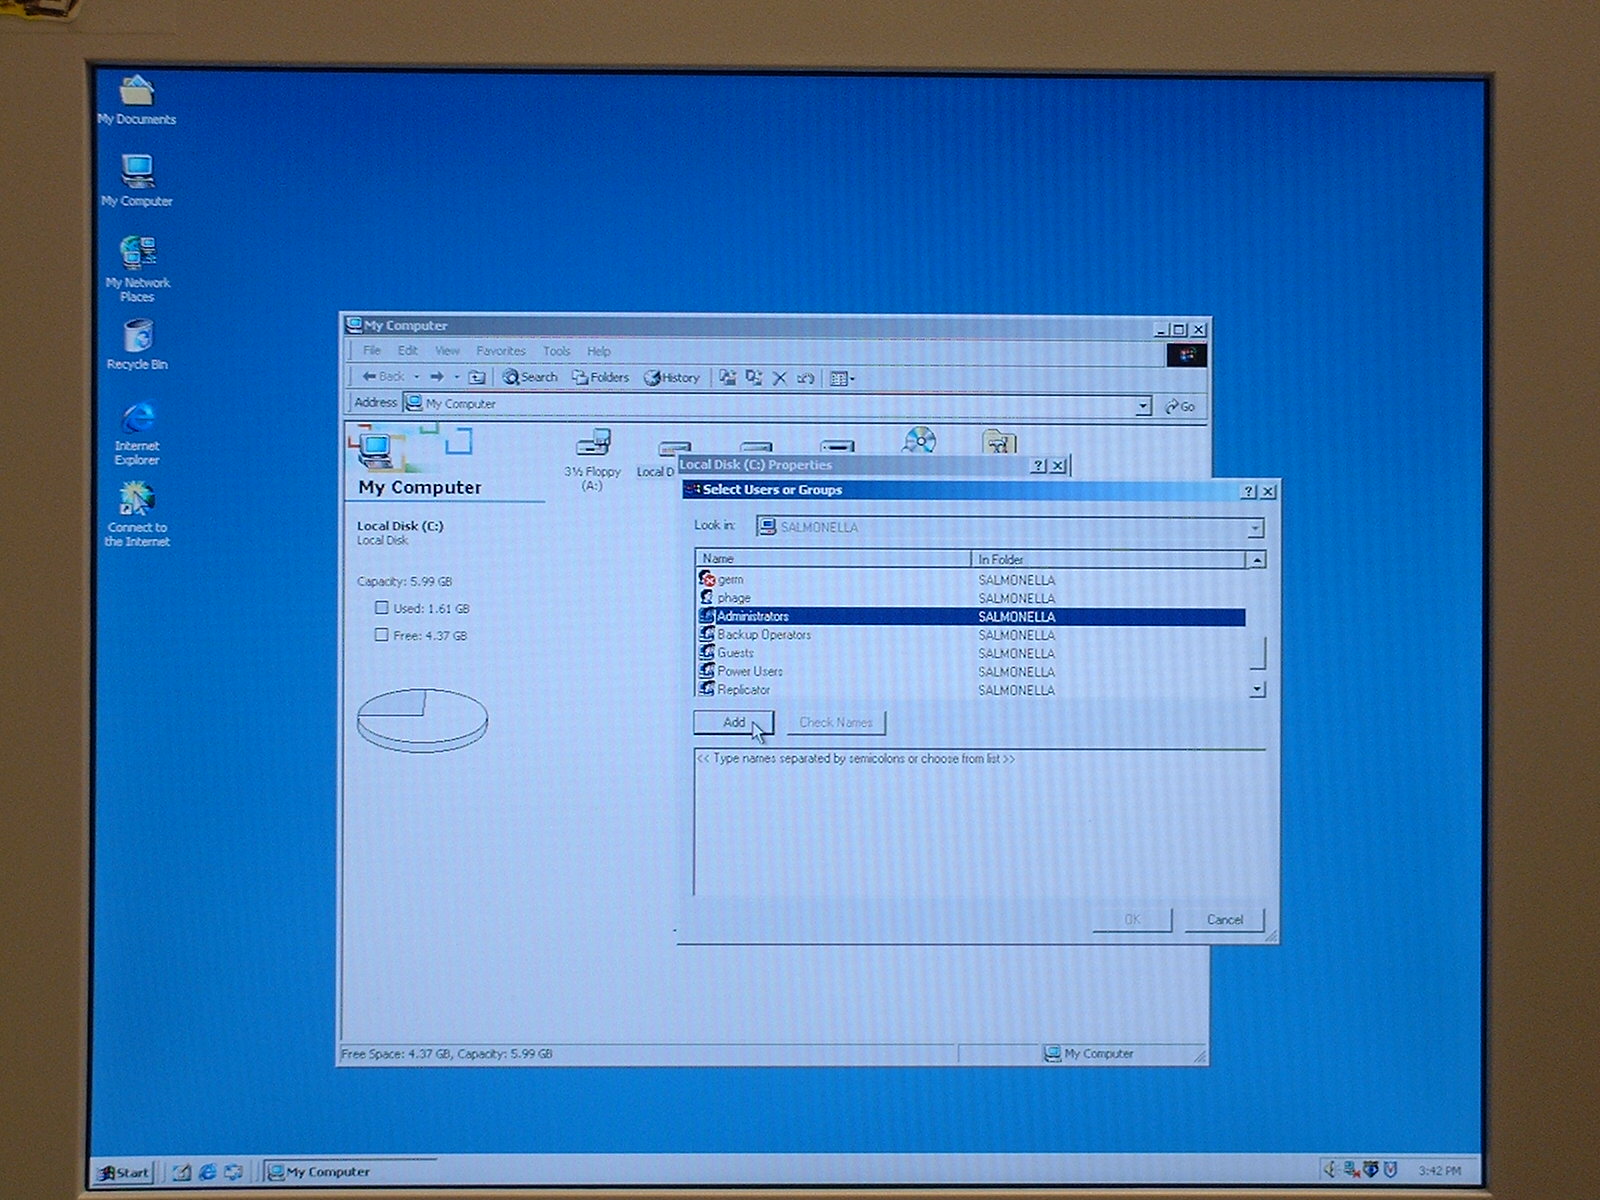Screen dimensions: 1600x1200
Task: Open the Tools menu
Action: 556,351
